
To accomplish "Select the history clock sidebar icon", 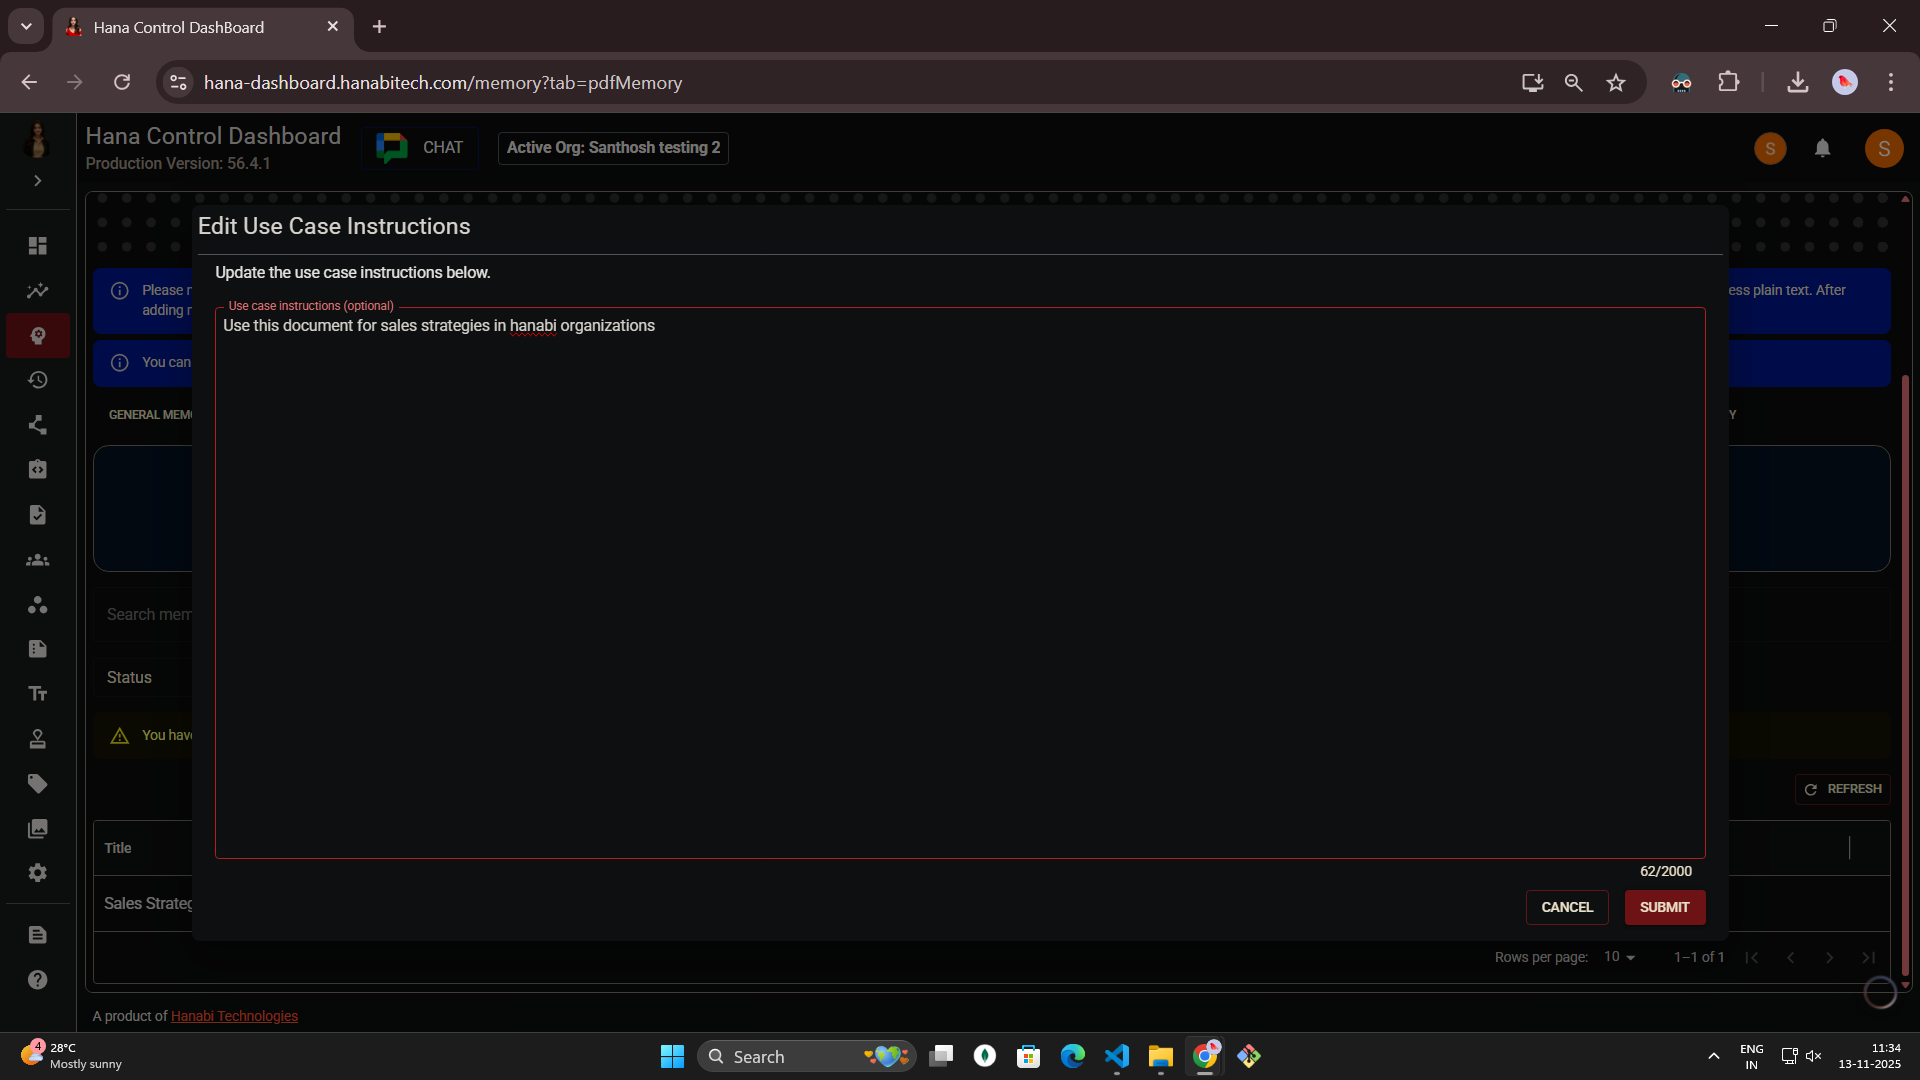I will pos(37,380).
